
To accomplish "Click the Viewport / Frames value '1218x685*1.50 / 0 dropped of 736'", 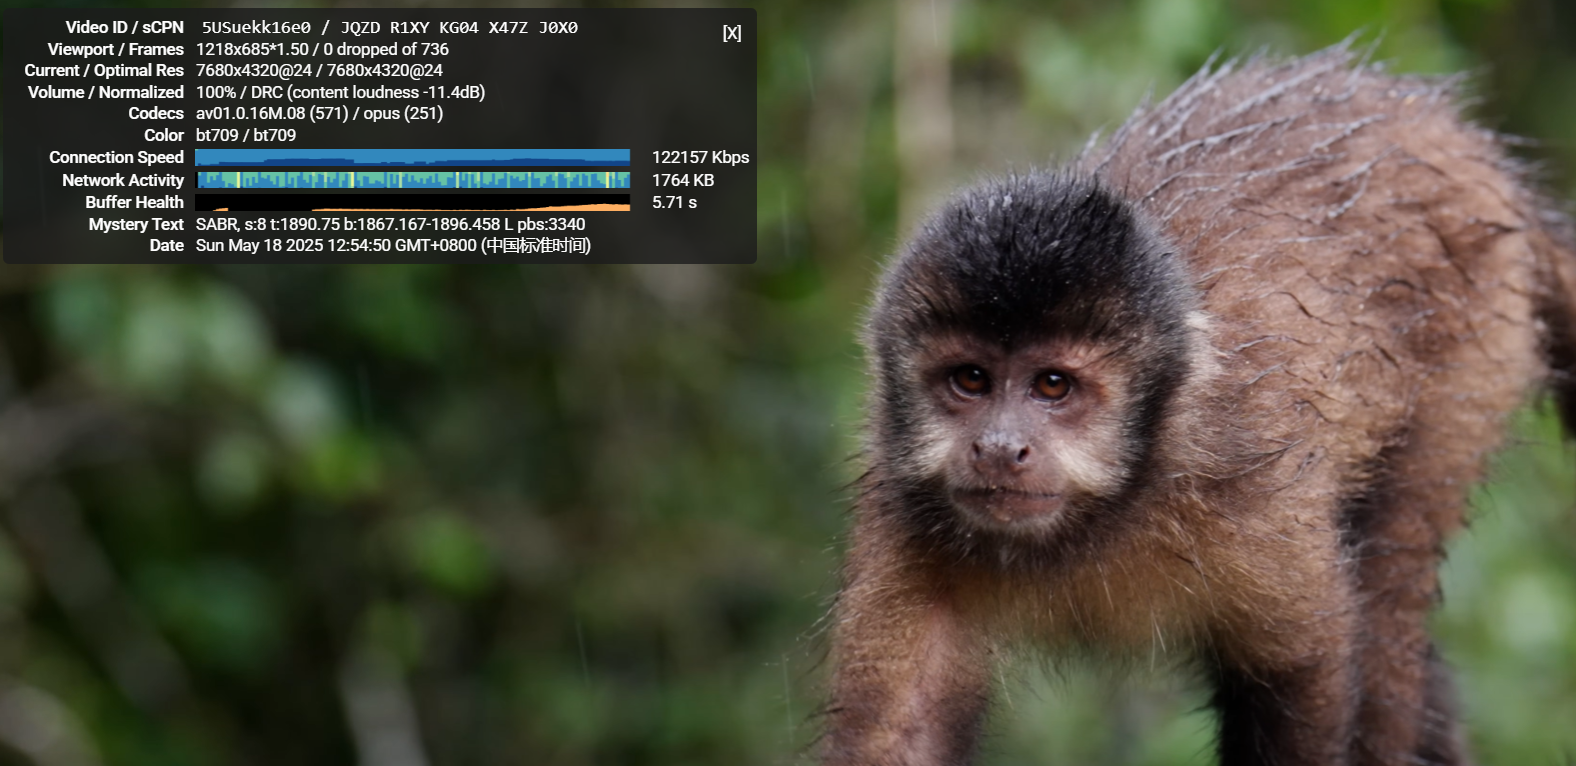I will (x=322, y=49).
